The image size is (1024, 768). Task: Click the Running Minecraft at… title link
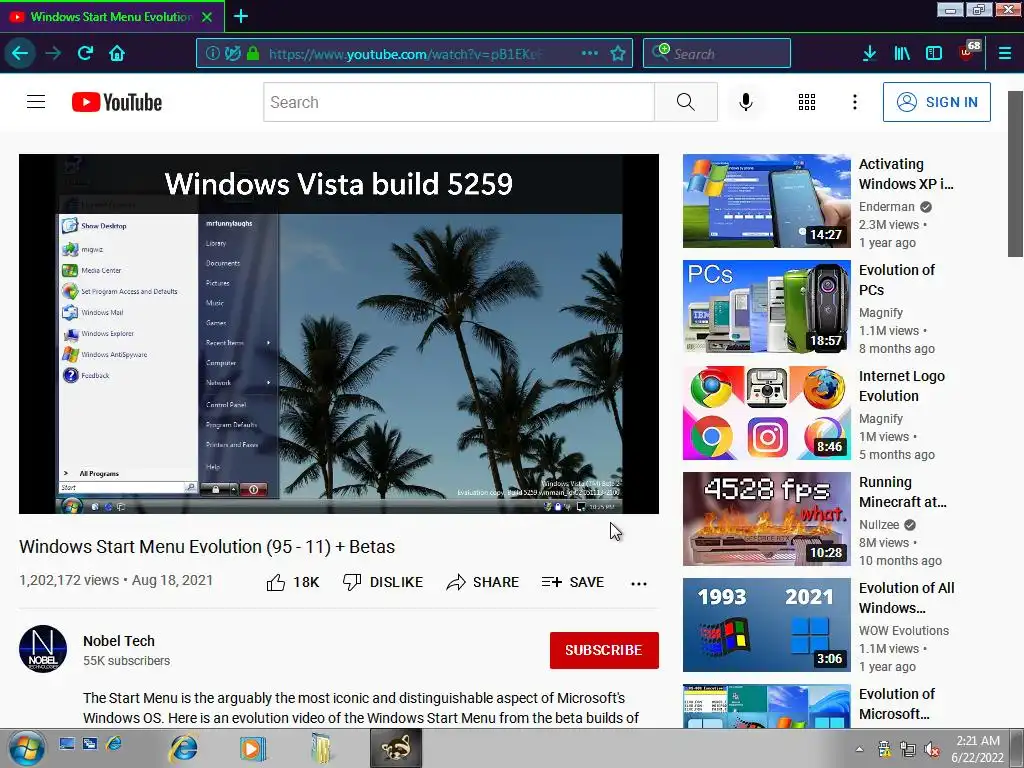point(903,492)
